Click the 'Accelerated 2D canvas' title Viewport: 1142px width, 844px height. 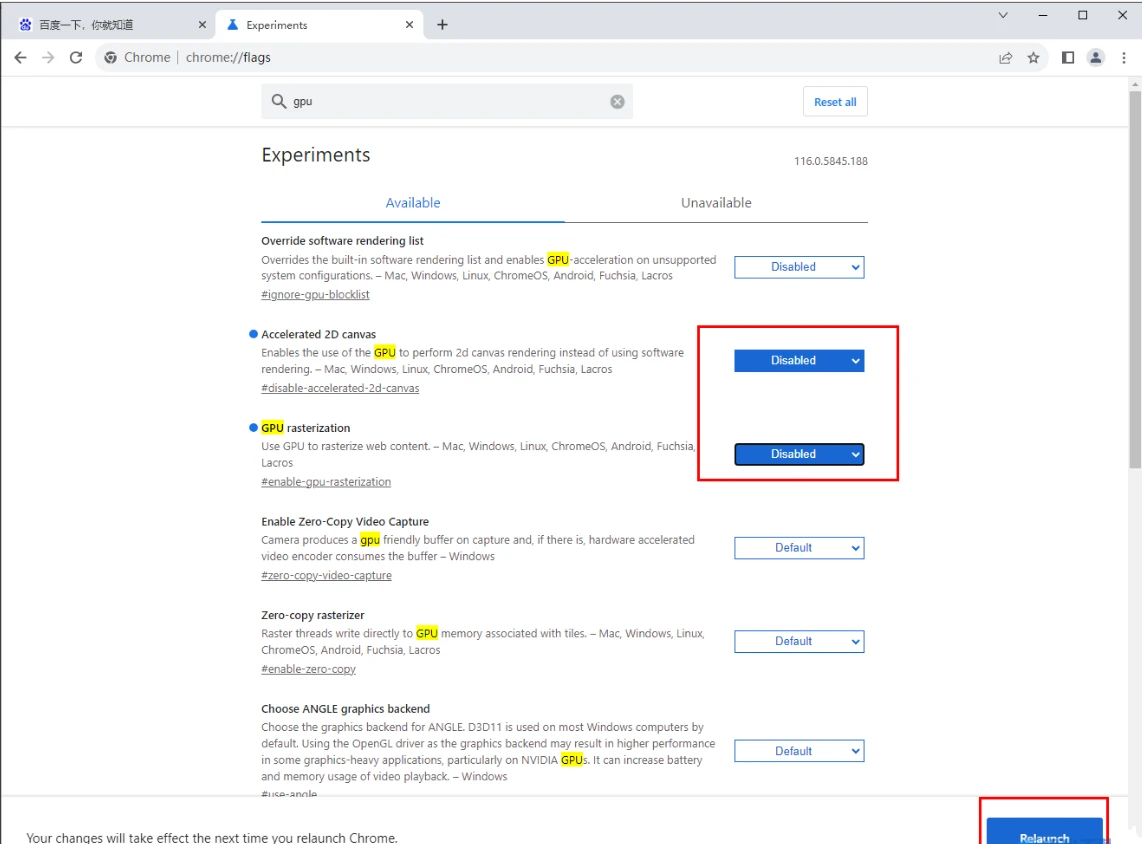pos(318,334)
